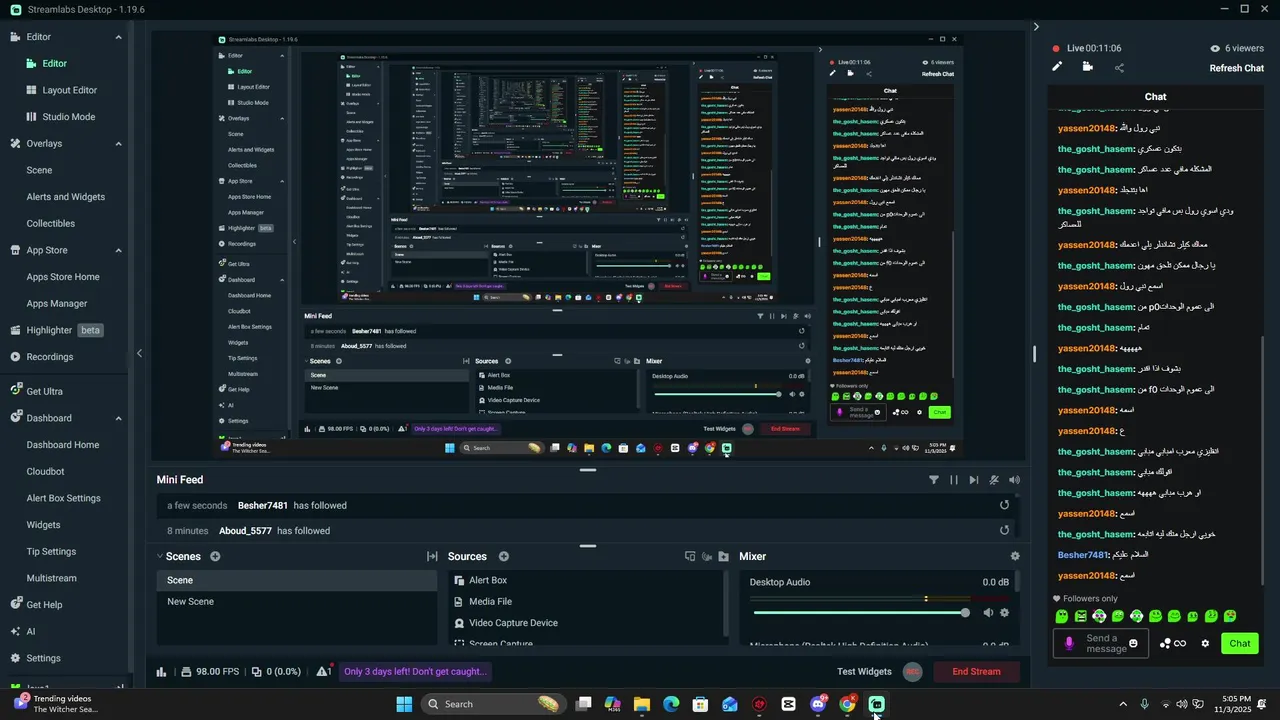Open Alerts and Widgets in sidebar
1280x720 pixels.
66,197
